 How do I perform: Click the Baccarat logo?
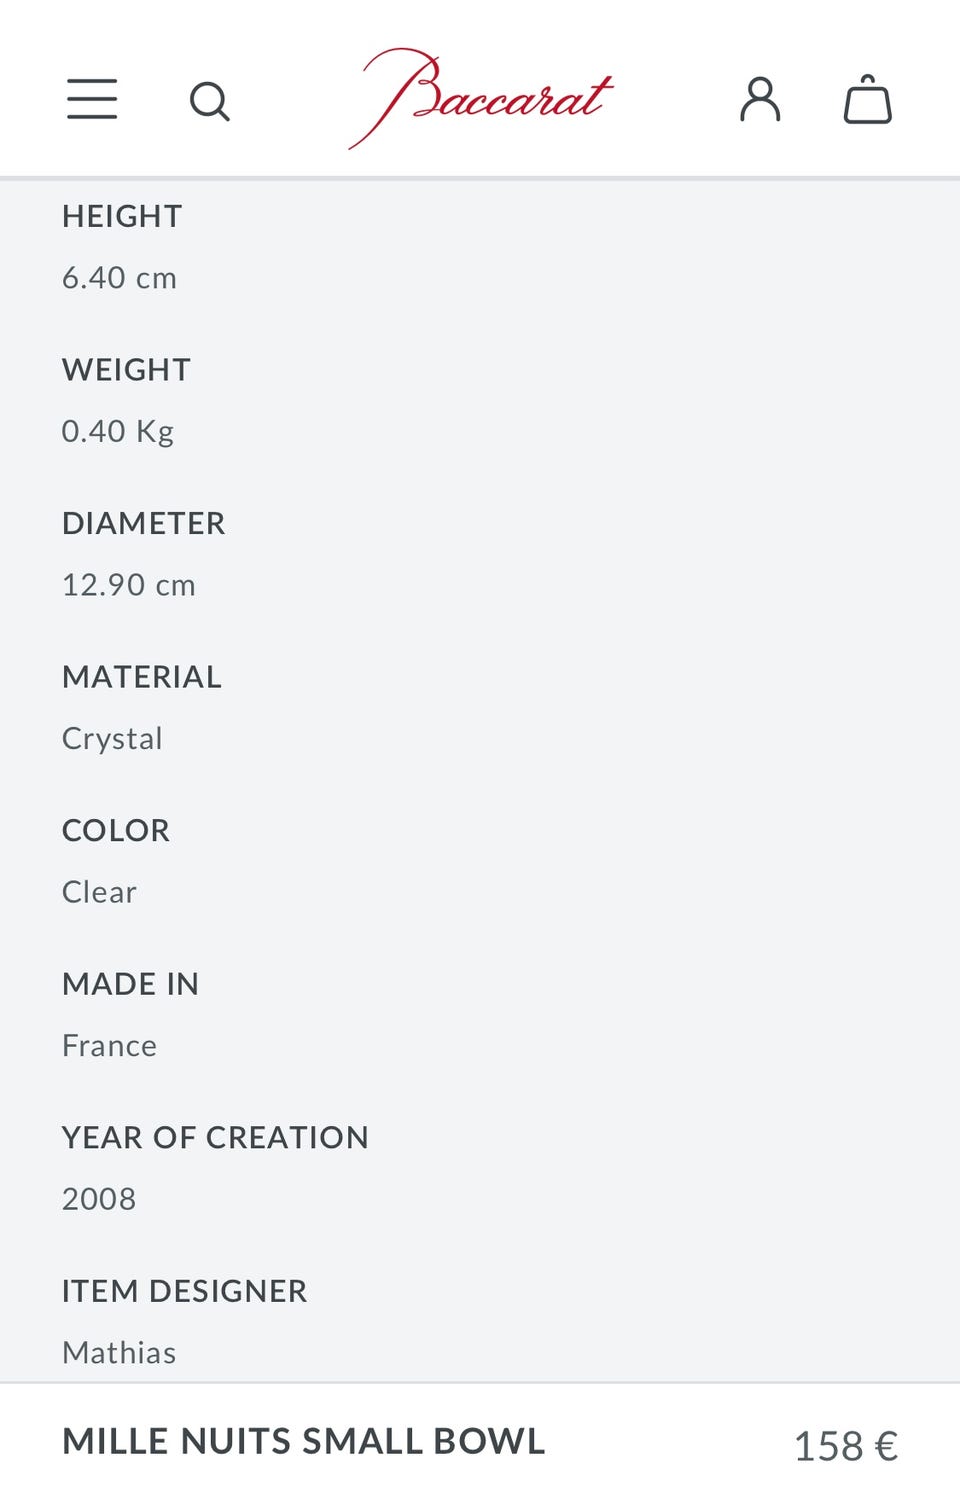pos(481,98)
